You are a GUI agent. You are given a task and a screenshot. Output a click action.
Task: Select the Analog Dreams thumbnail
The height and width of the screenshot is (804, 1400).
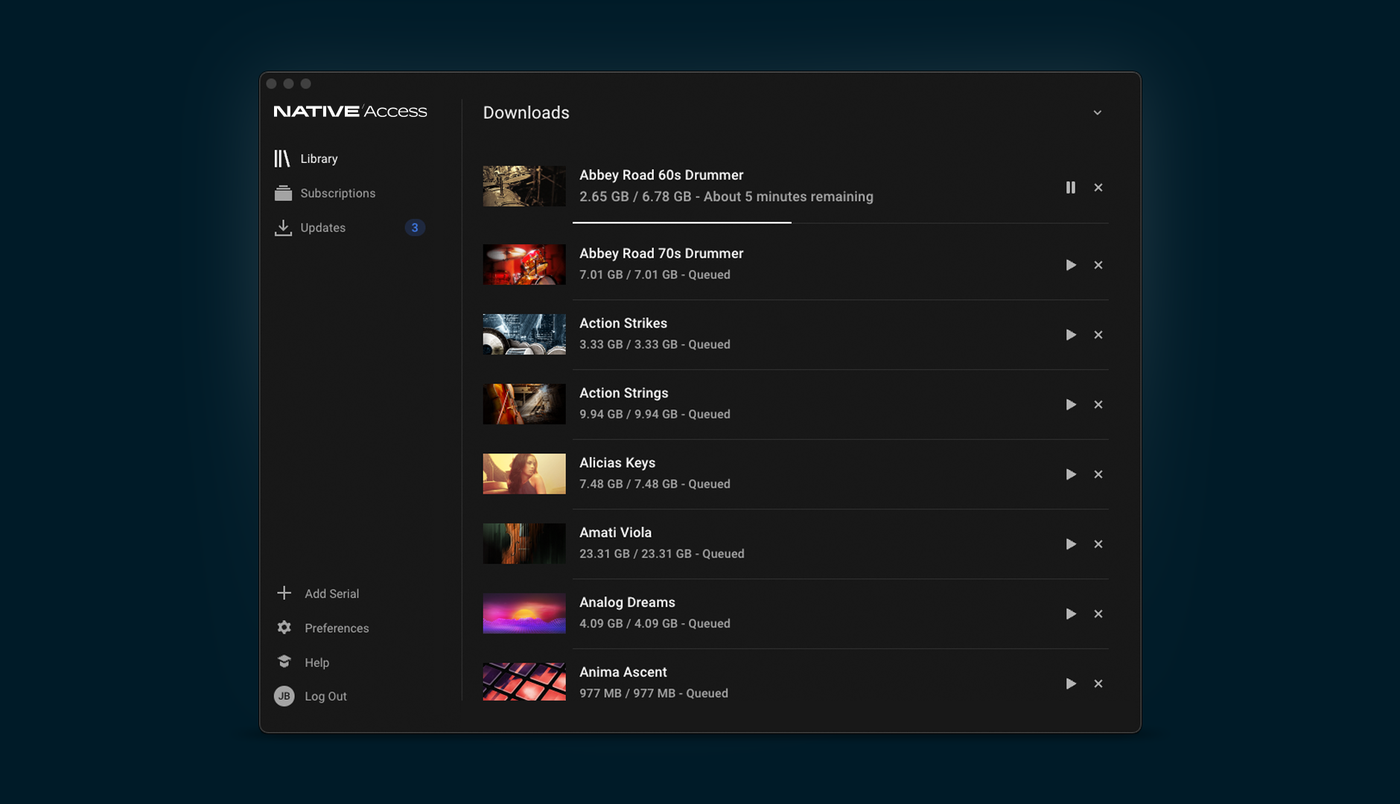click(x=524, y=614)
